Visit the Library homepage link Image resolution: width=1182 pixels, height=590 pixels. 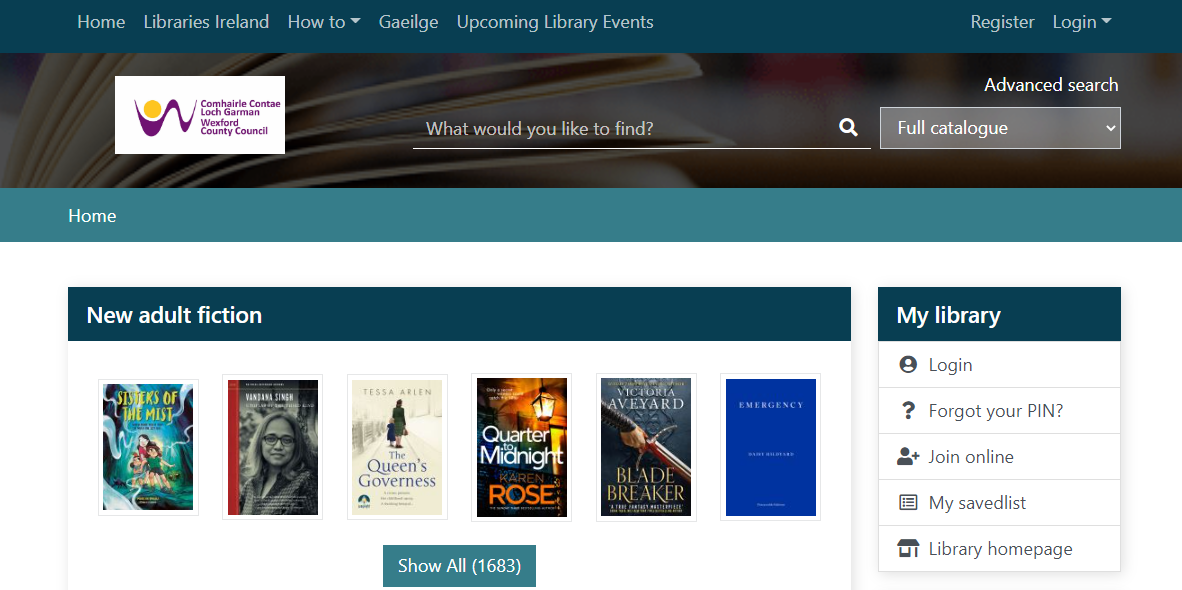(x=1000, y=549)
